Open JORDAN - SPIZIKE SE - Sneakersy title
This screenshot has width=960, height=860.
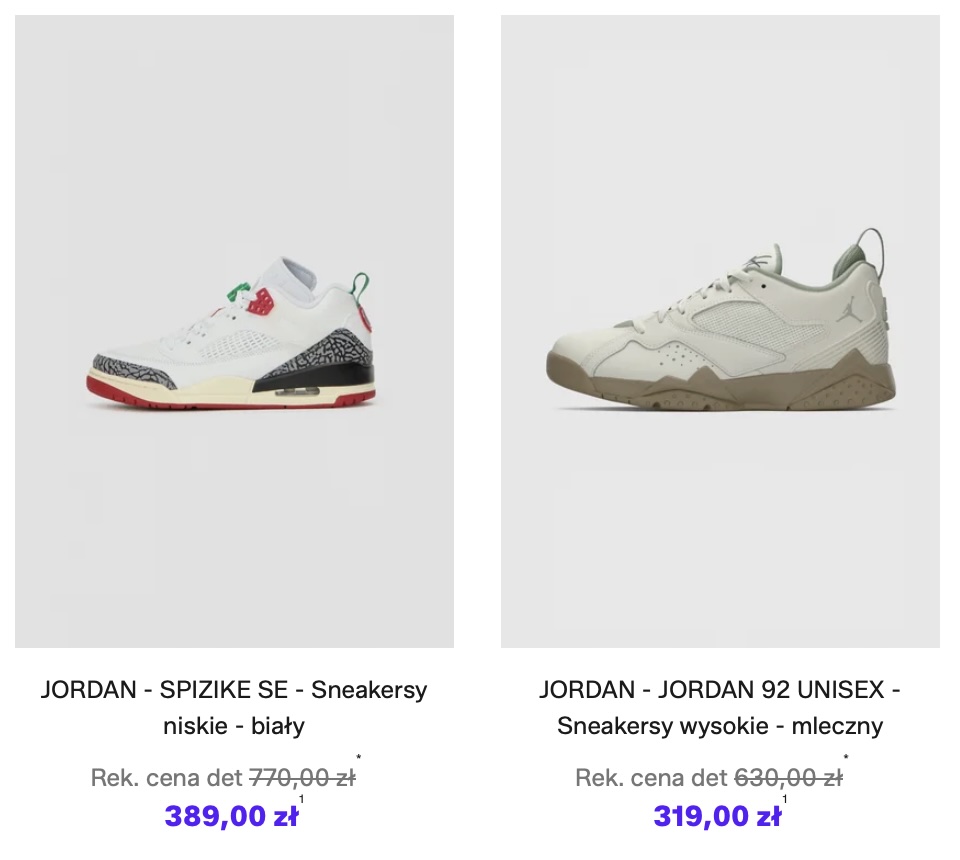pyautogui.click(x=234, y=690)
